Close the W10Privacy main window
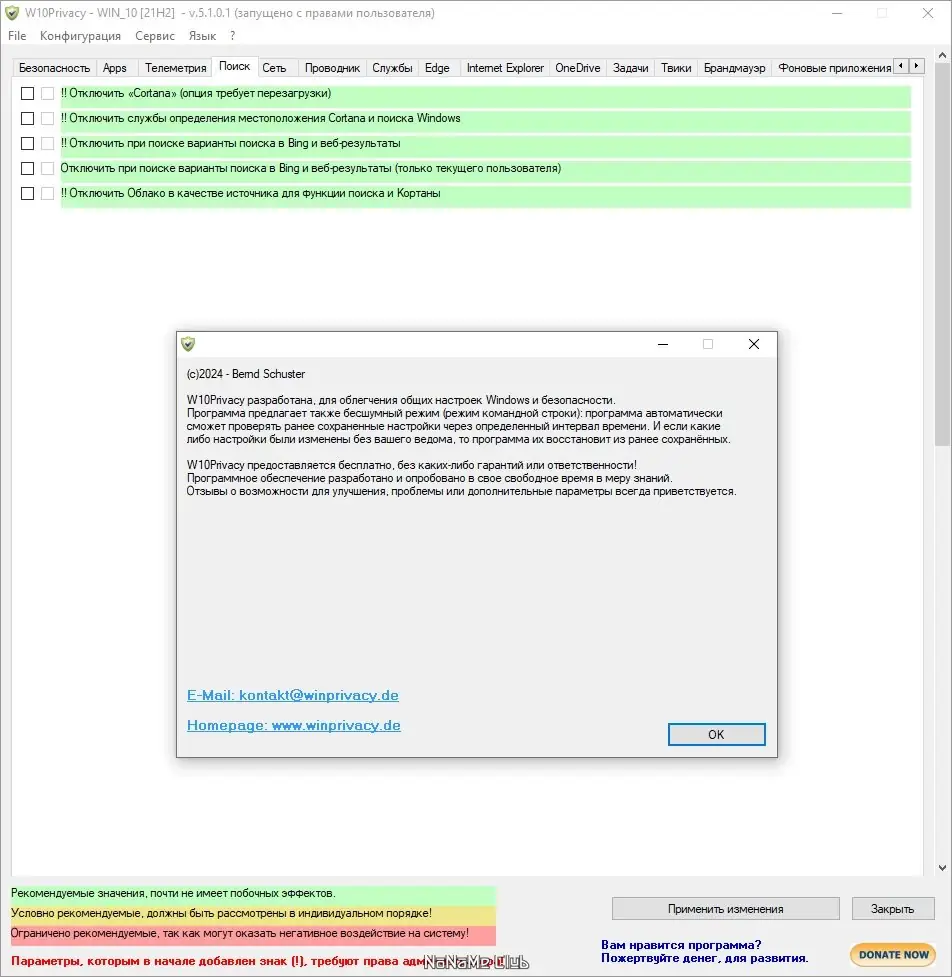Image resolution: width=952 pixels, height=977 pixels. pos(928,13)
